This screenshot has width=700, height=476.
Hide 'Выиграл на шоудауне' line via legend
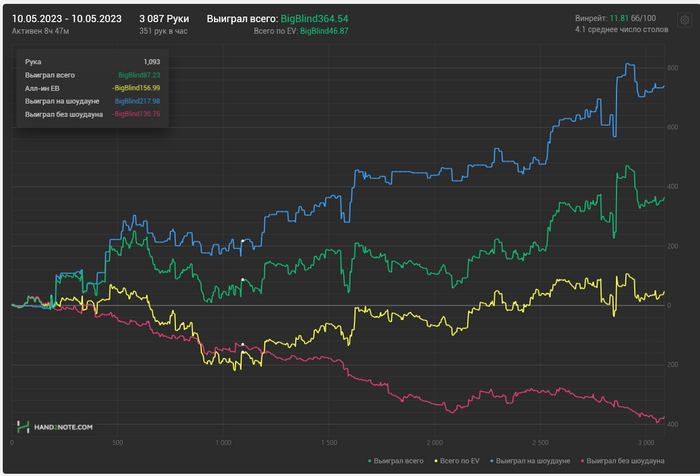[x=533, y=461]
